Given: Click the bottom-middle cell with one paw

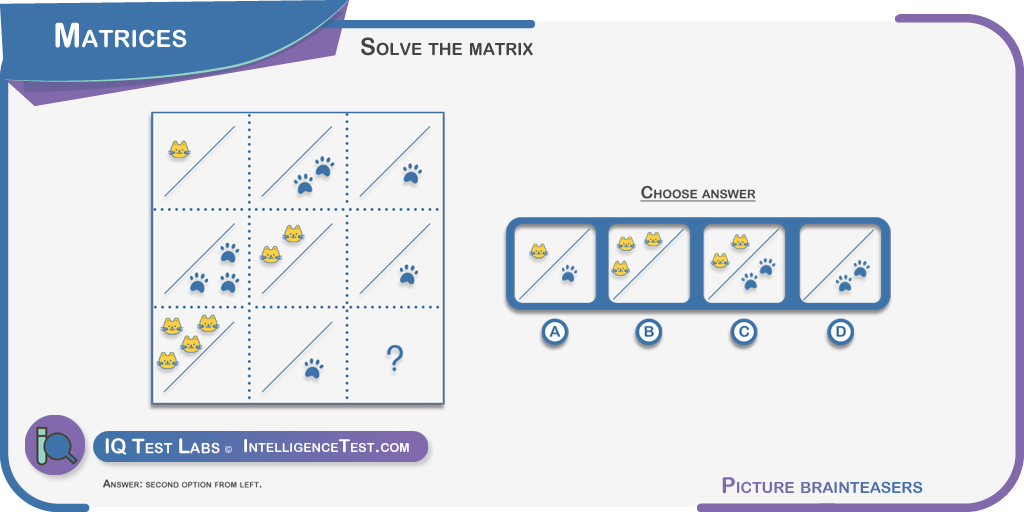Looking at the screenshot, I should pos(298,355).
